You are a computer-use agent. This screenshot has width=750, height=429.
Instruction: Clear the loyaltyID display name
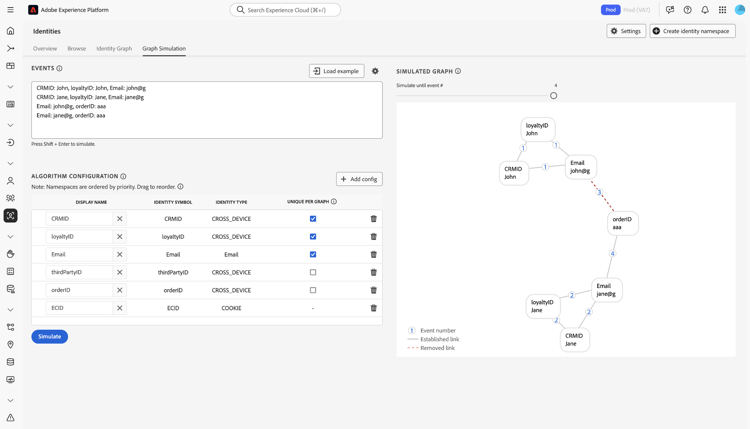point(120,237)
